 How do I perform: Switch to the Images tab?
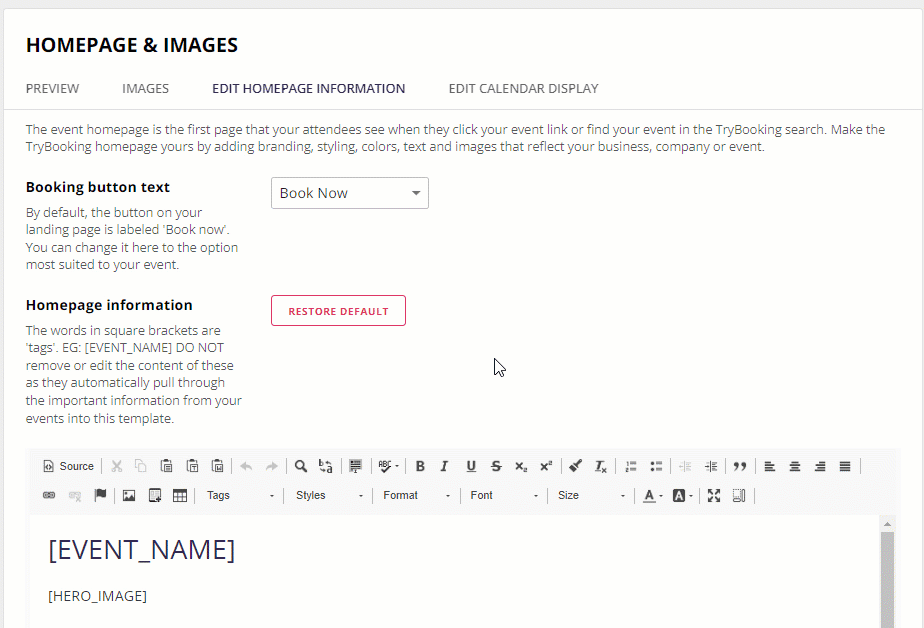(145, 88)
